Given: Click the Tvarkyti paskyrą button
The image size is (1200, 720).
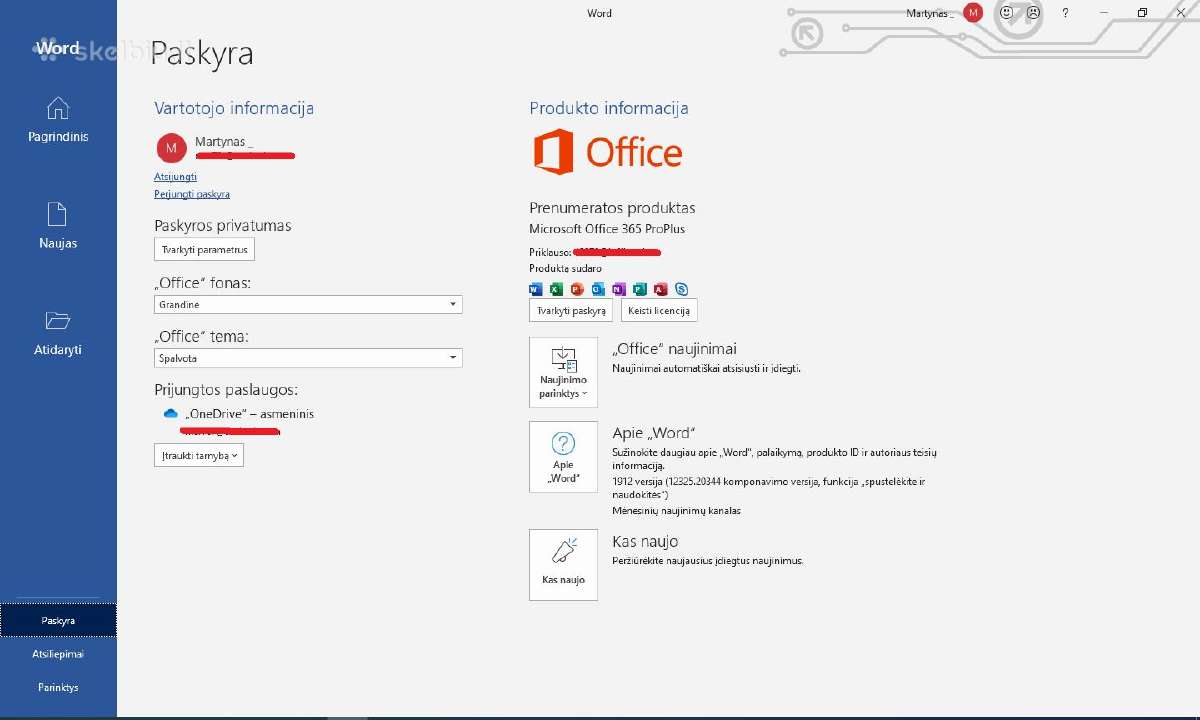Looking at the screenshot, I should 571,311.
